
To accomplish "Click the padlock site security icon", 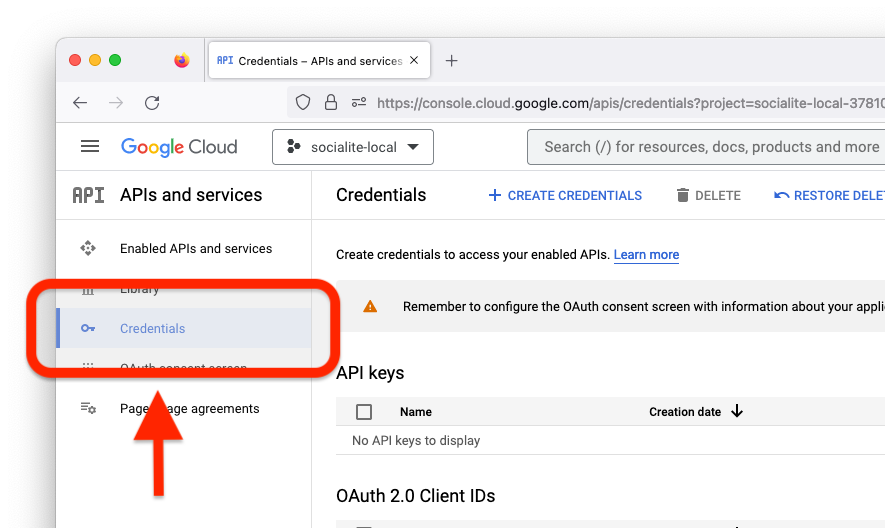I will pos(331,102).
